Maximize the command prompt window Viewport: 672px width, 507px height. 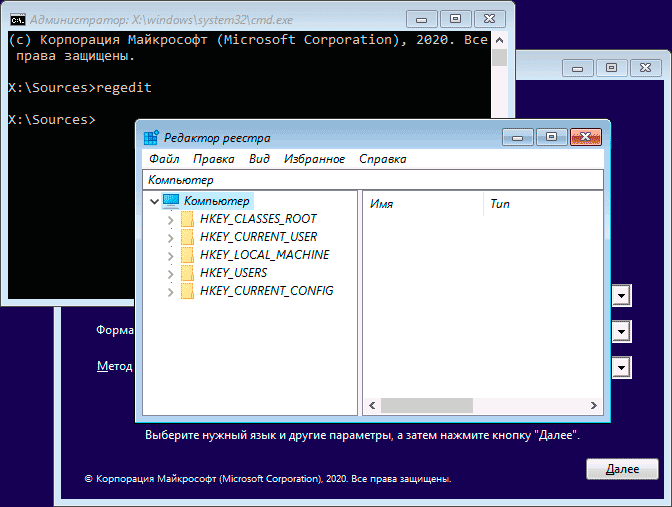point(456,19)
